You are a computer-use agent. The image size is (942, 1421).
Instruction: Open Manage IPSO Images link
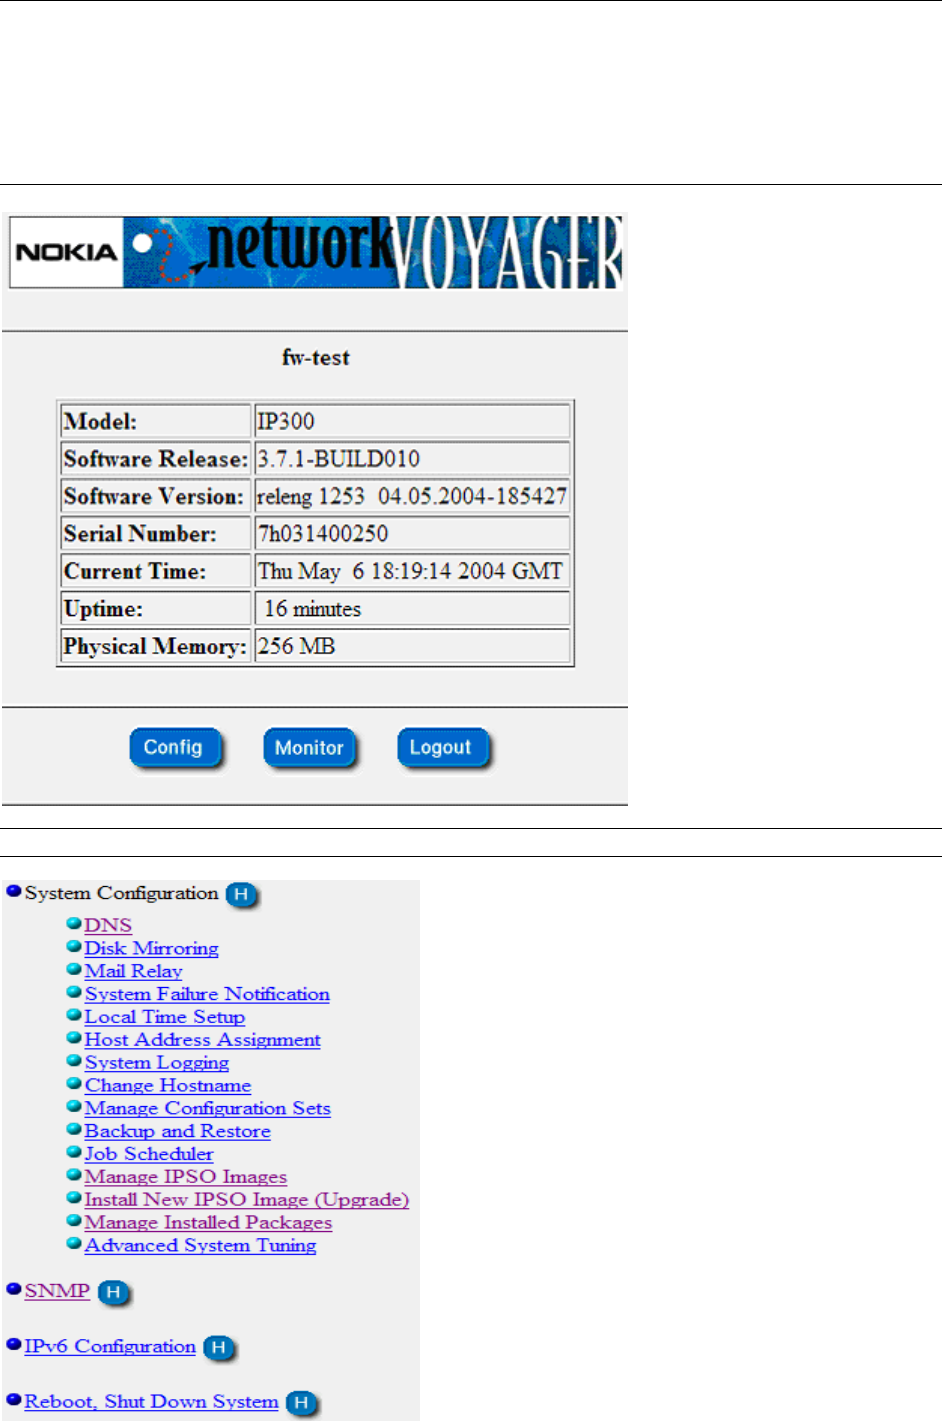pyautogui.click(x=185, y=1177)
